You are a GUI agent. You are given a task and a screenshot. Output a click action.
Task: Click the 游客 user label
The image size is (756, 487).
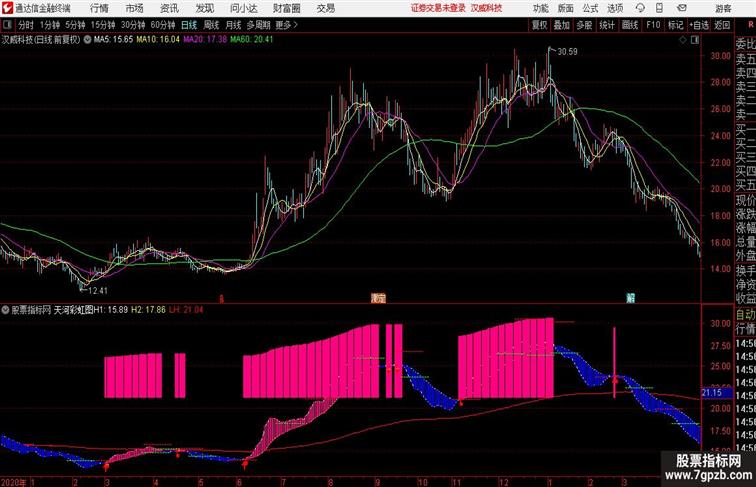pyautogui.click(x=723, y=8)
